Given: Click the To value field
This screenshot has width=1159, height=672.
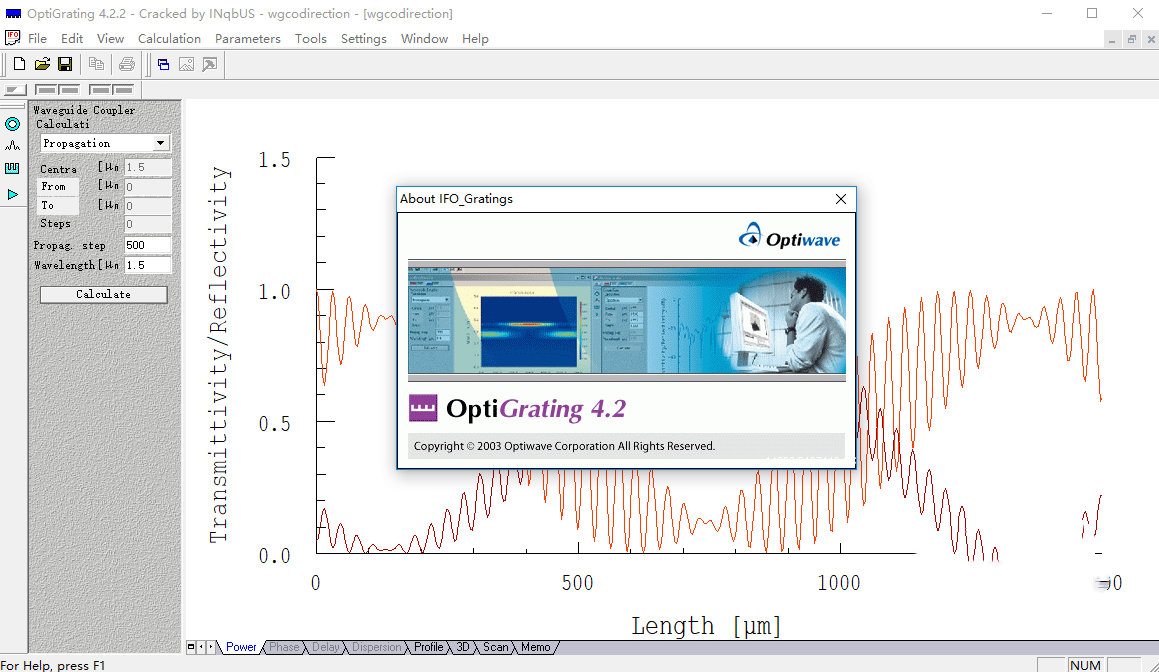Looking at the screenshot, I should 147,206.
